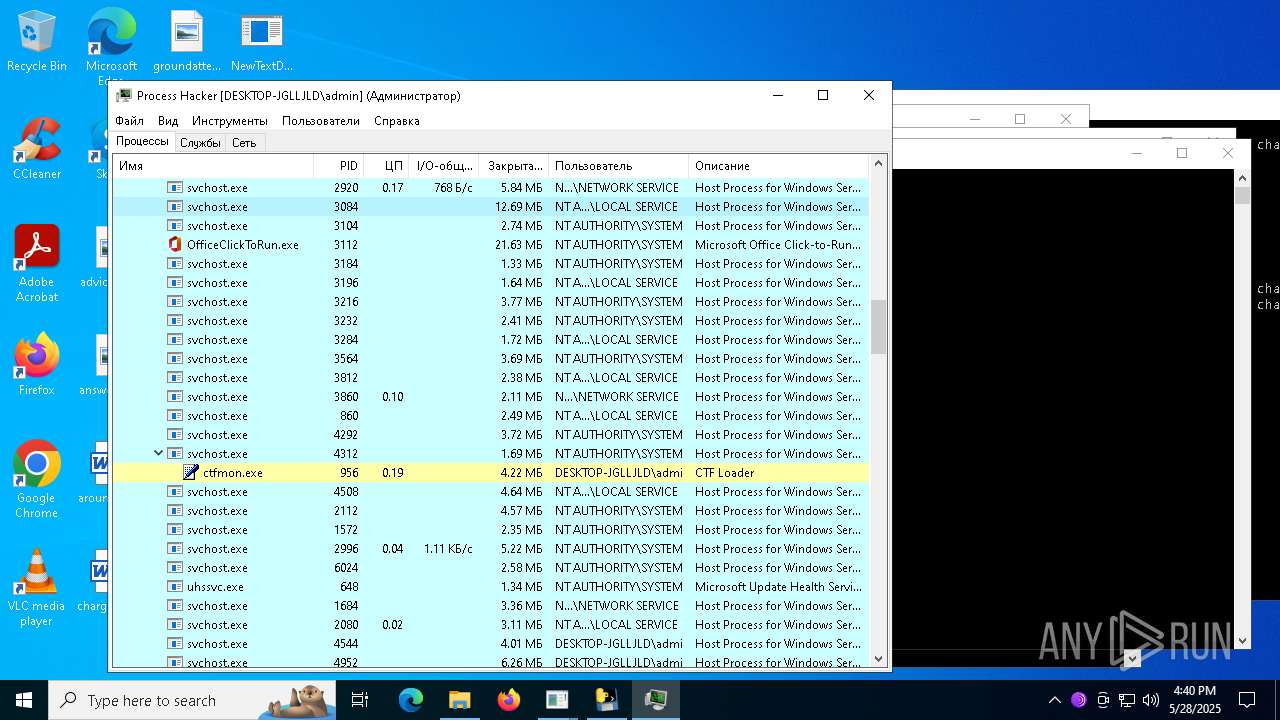Click the Process Hacker taskbar button

(656, 700)
